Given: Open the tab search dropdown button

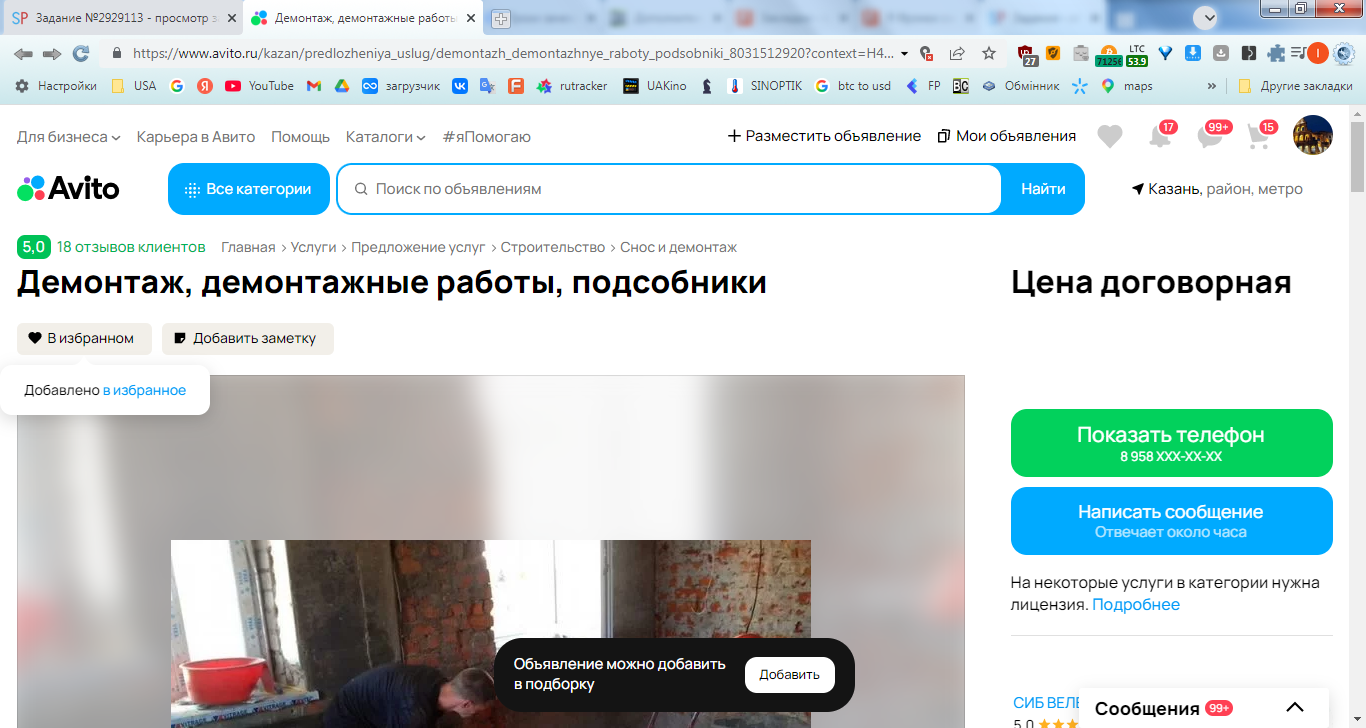Looking at the screenshot, I should point(1207,17).
